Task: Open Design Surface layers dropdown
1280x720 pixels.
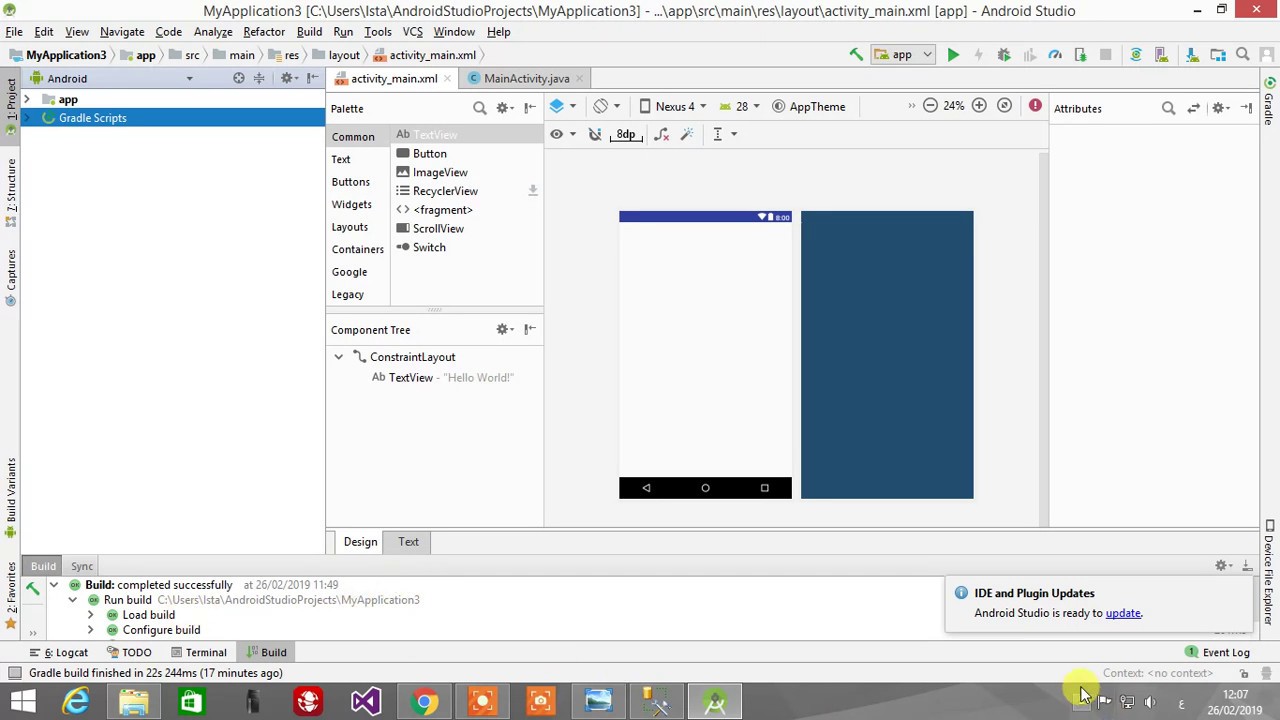Action: pos(563,106)
